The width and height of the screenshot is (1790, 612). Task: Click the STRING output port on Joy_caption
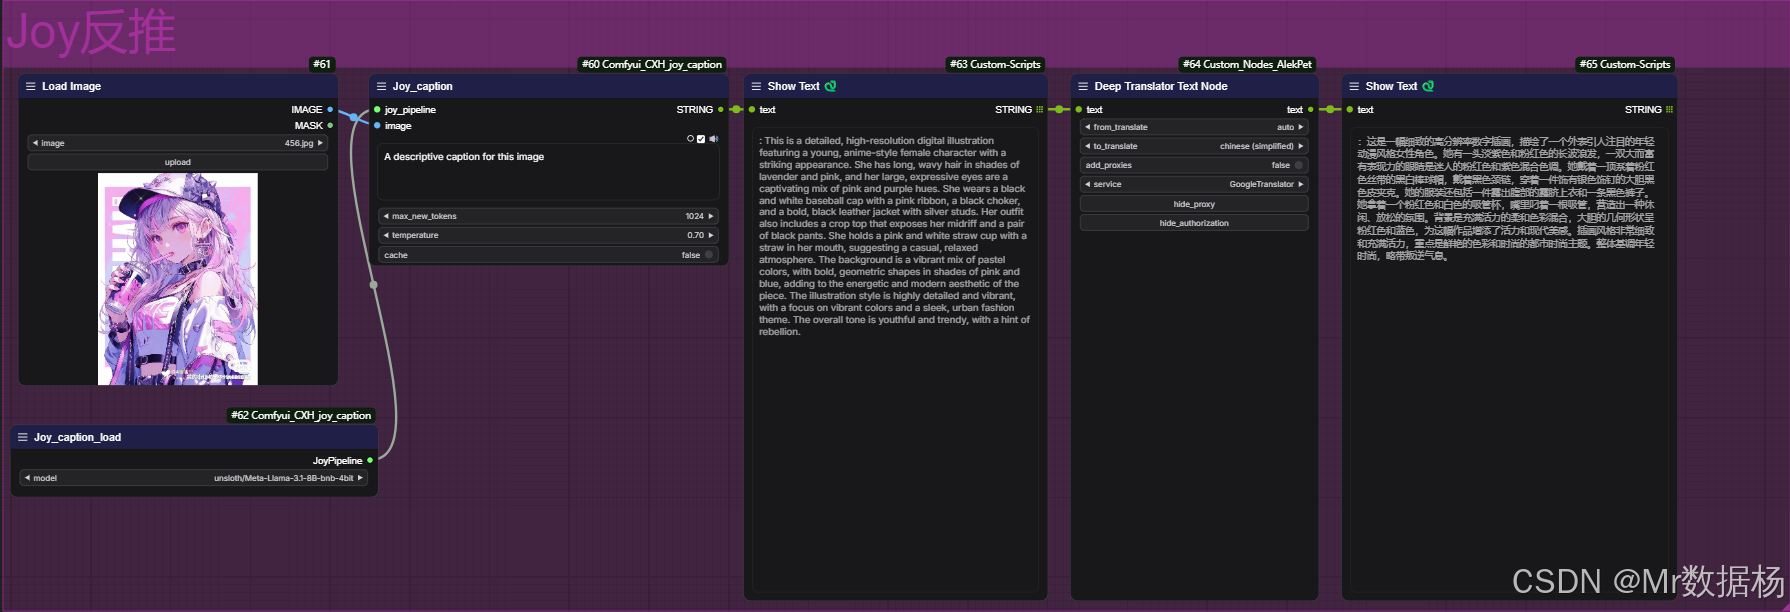pyautogui.click(x=720, y=110)
